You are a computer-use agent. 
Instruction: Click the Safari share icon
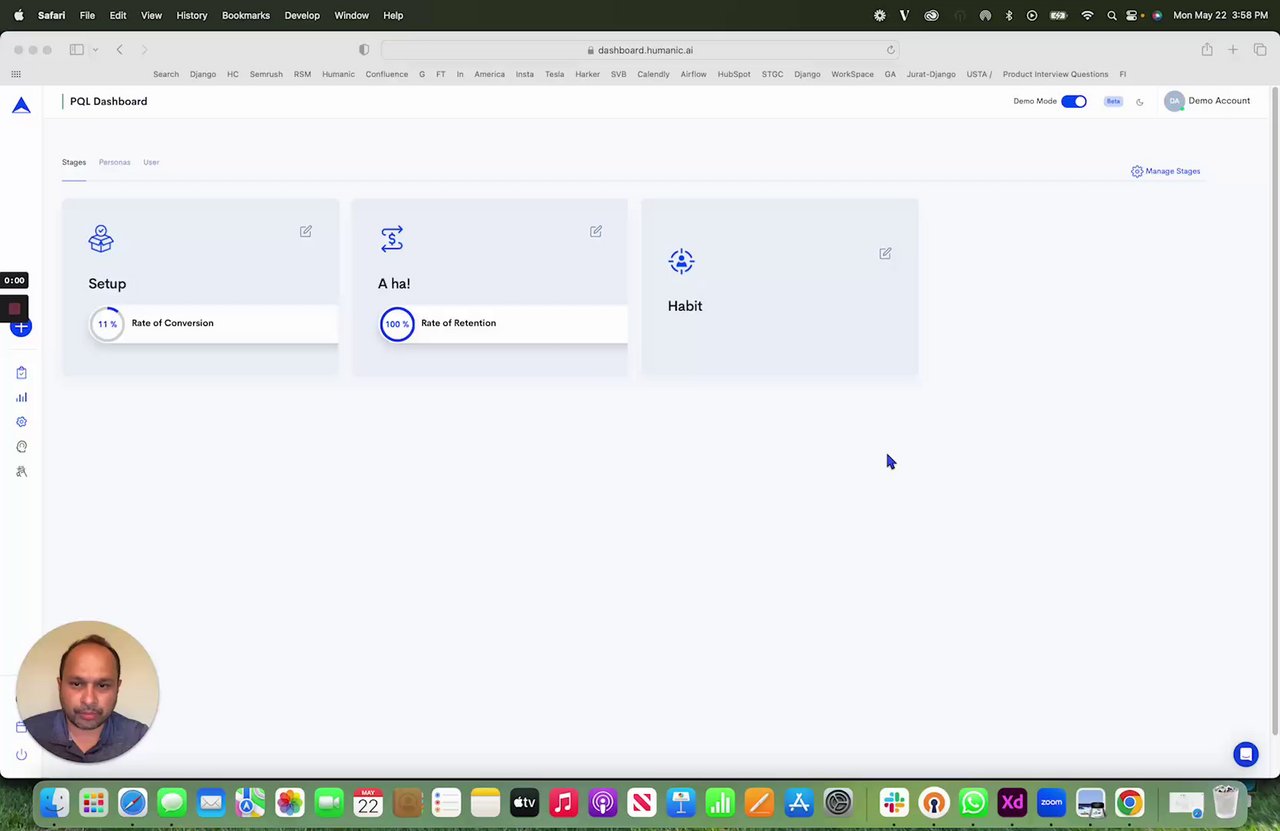click(1207, 50)
